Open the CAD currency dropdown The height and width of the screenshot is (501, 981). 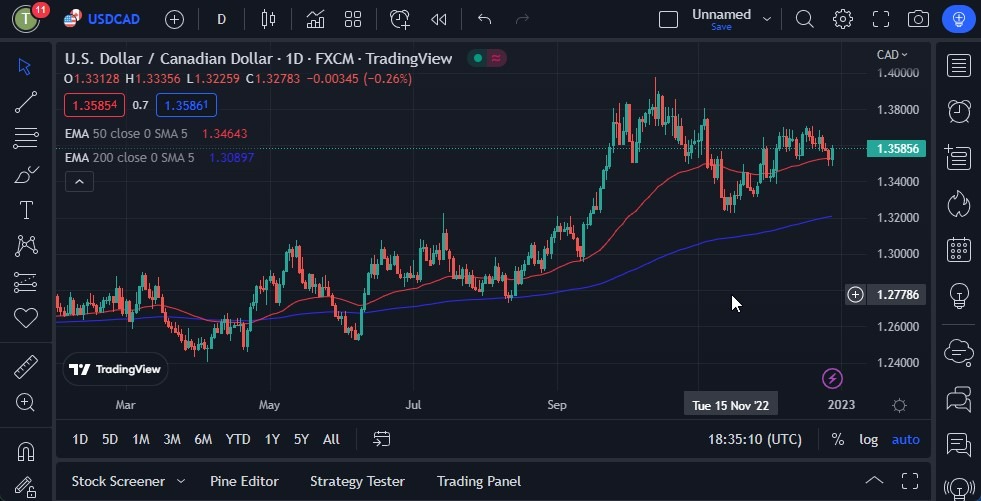click(x=892, y=55)
